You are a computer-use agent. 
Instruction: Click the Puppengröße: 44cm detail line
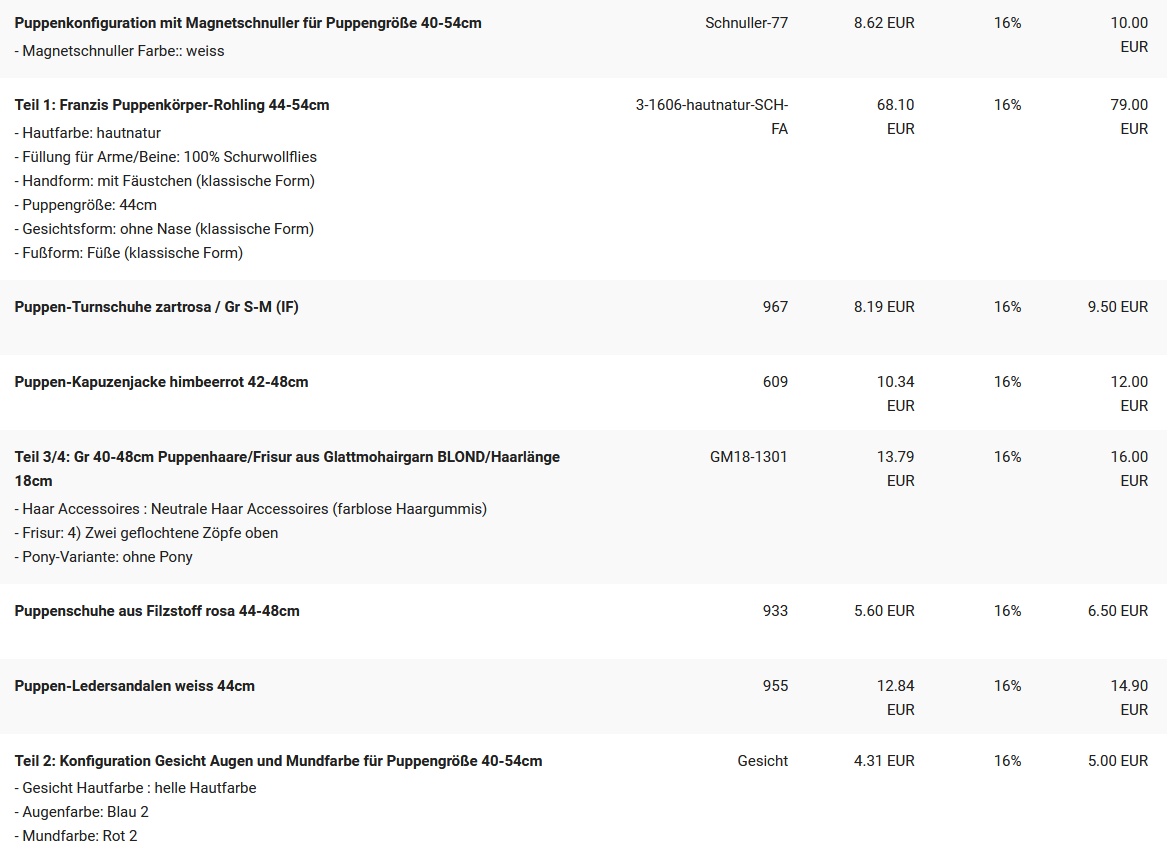(x=86, y=205)
